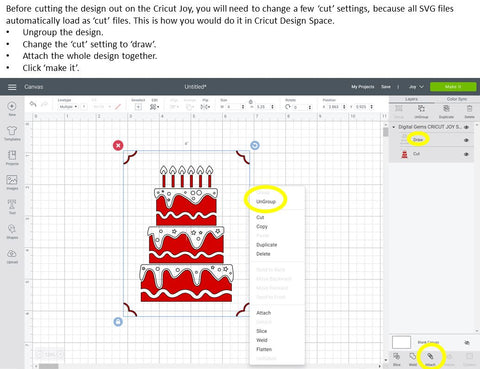
Task: Select the Cut layer label
Action: [x=416, y=154]
